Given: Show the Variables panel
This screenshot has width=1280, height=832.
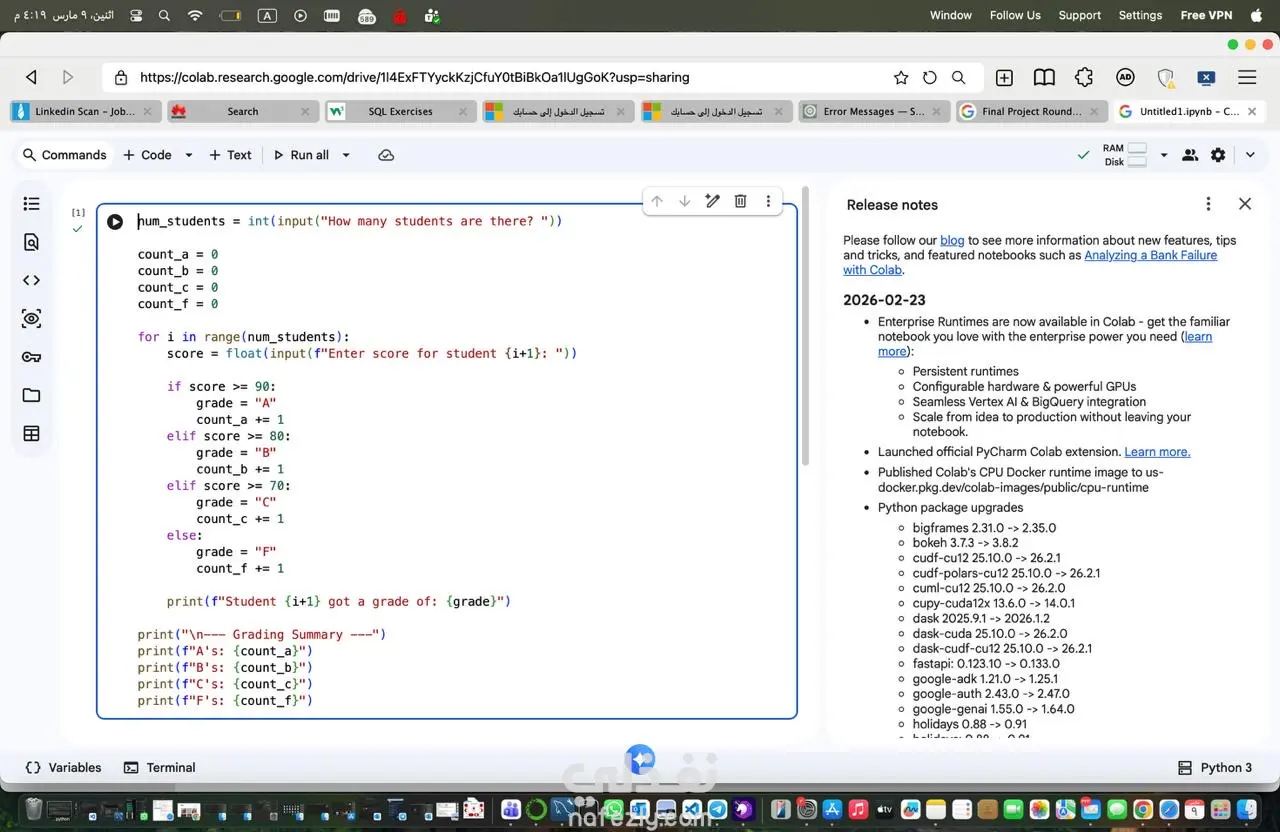Looking at the screenshot, I should tap(63, 768).
